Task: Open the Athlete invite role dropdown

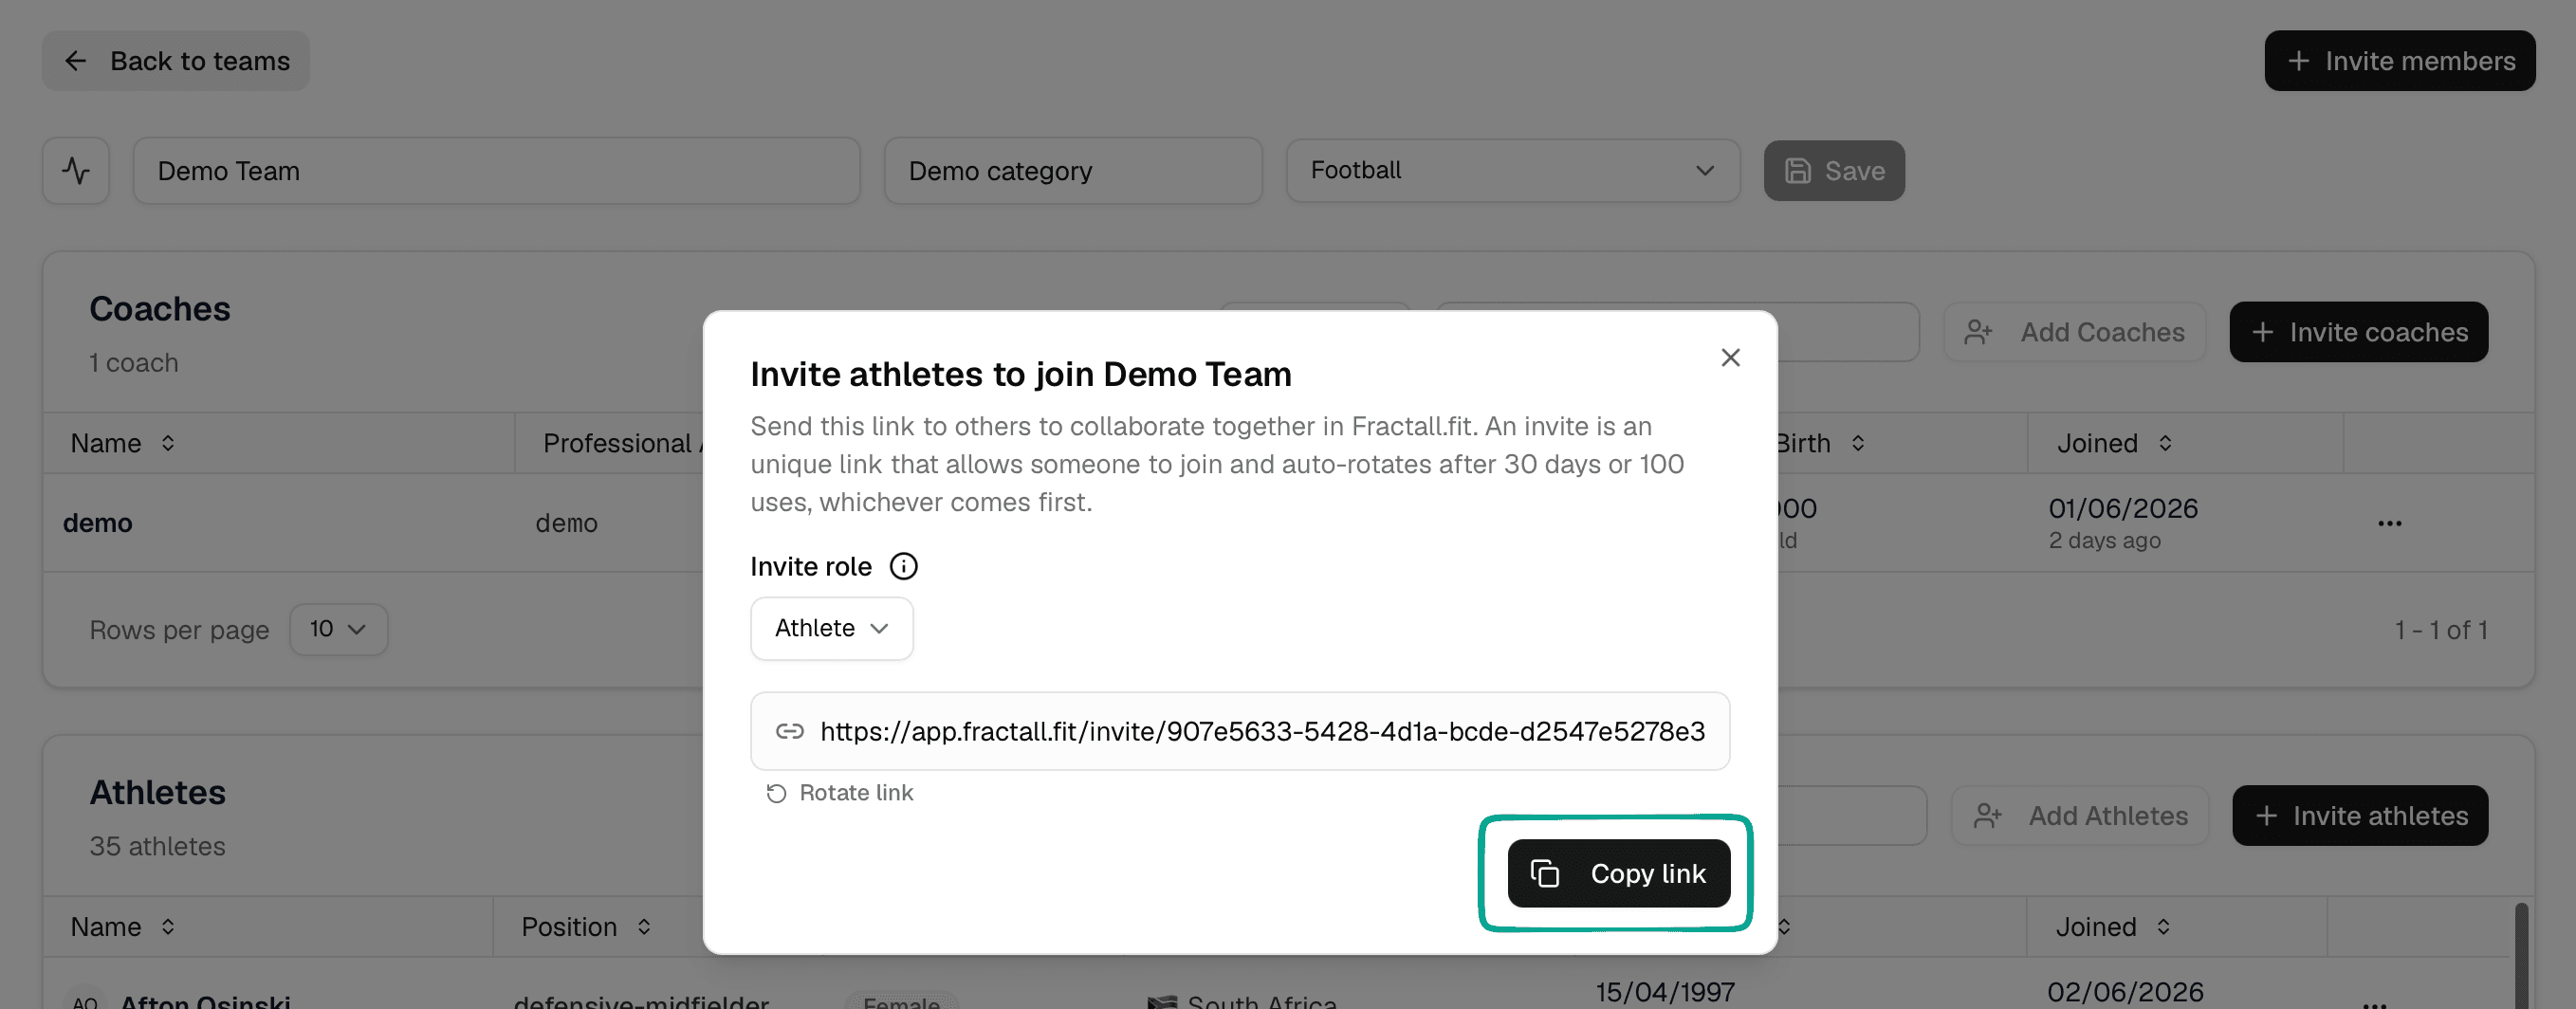Action: tap(831, 628)
